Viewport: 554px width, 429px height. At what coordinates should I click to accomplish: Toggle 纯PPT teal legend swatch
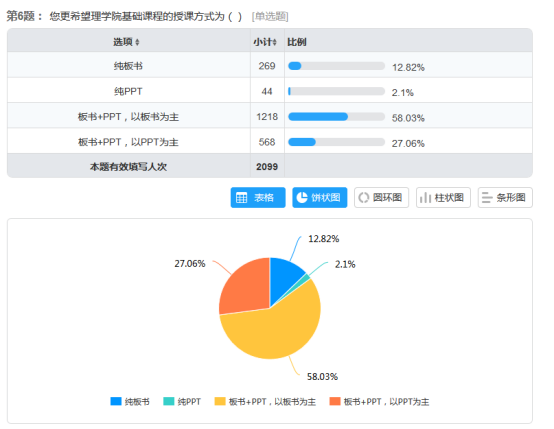coord(169,401)
